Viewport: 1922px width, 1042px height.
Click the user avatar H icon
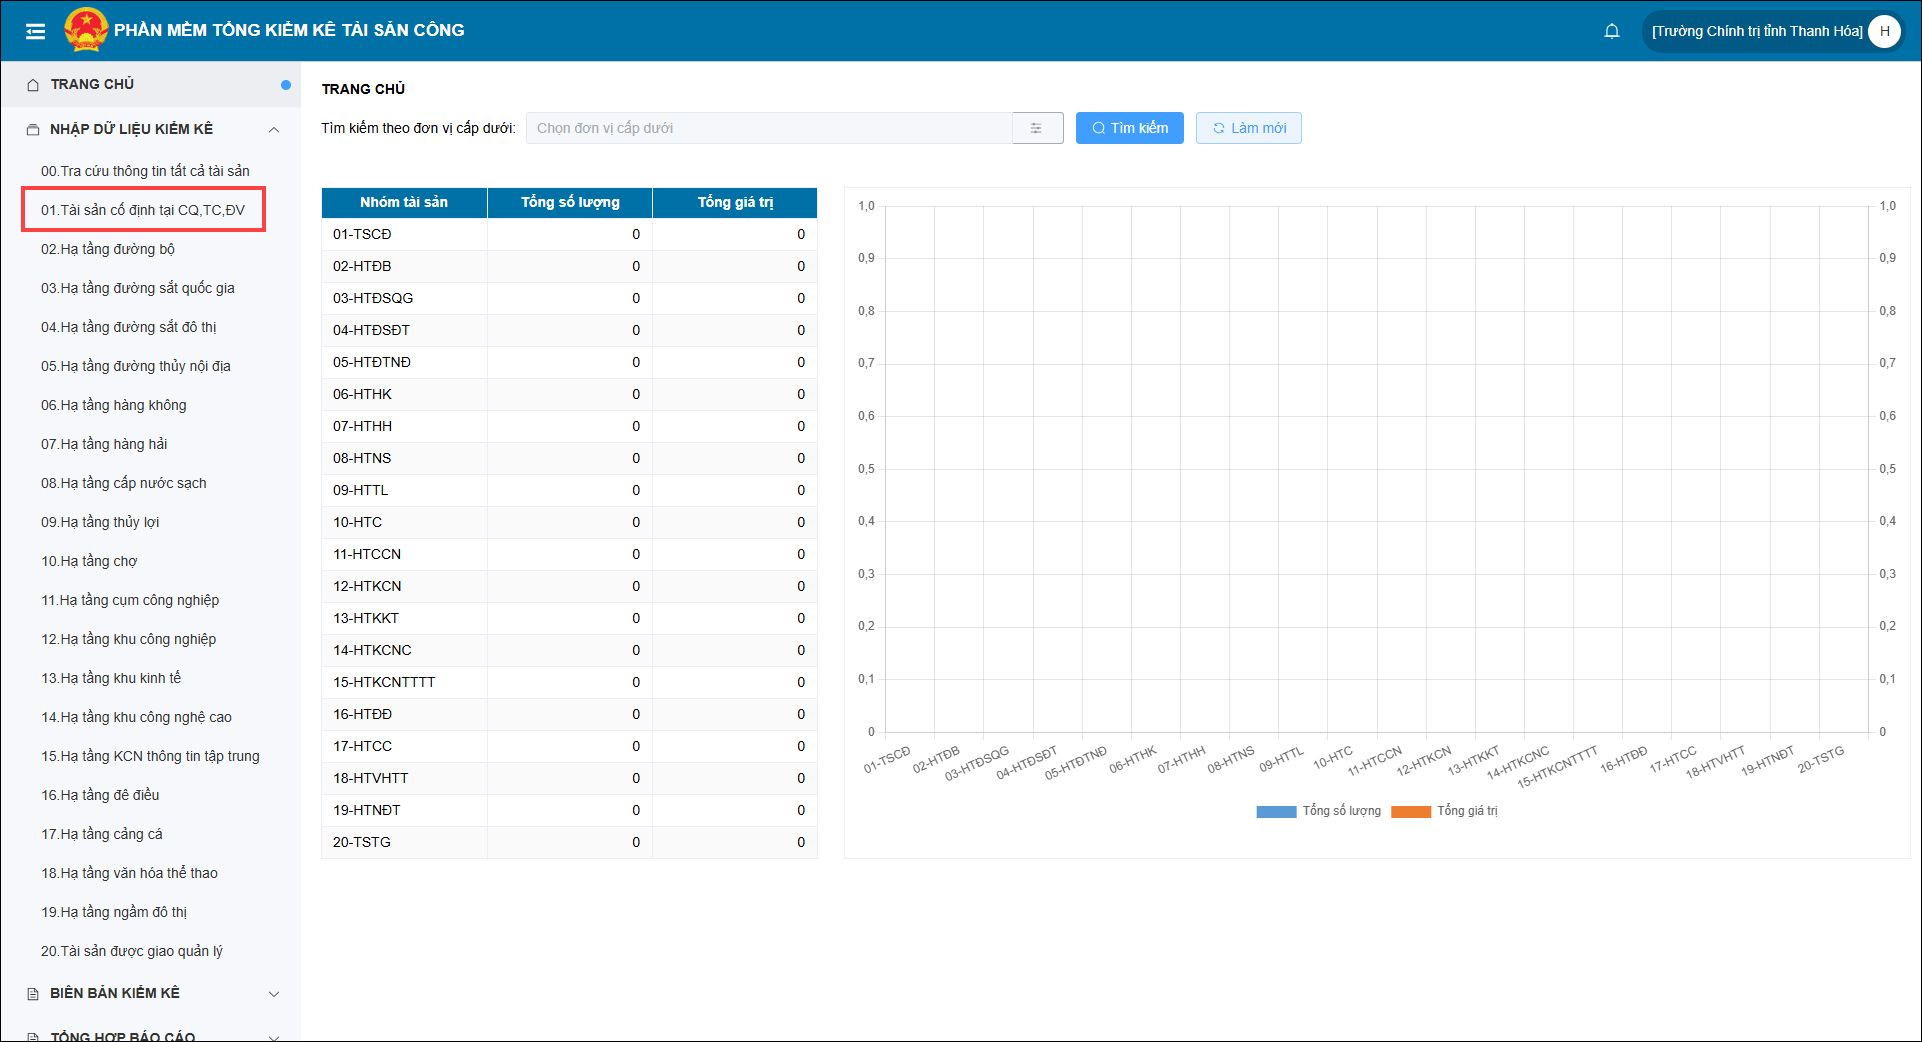pos(1884,31)
